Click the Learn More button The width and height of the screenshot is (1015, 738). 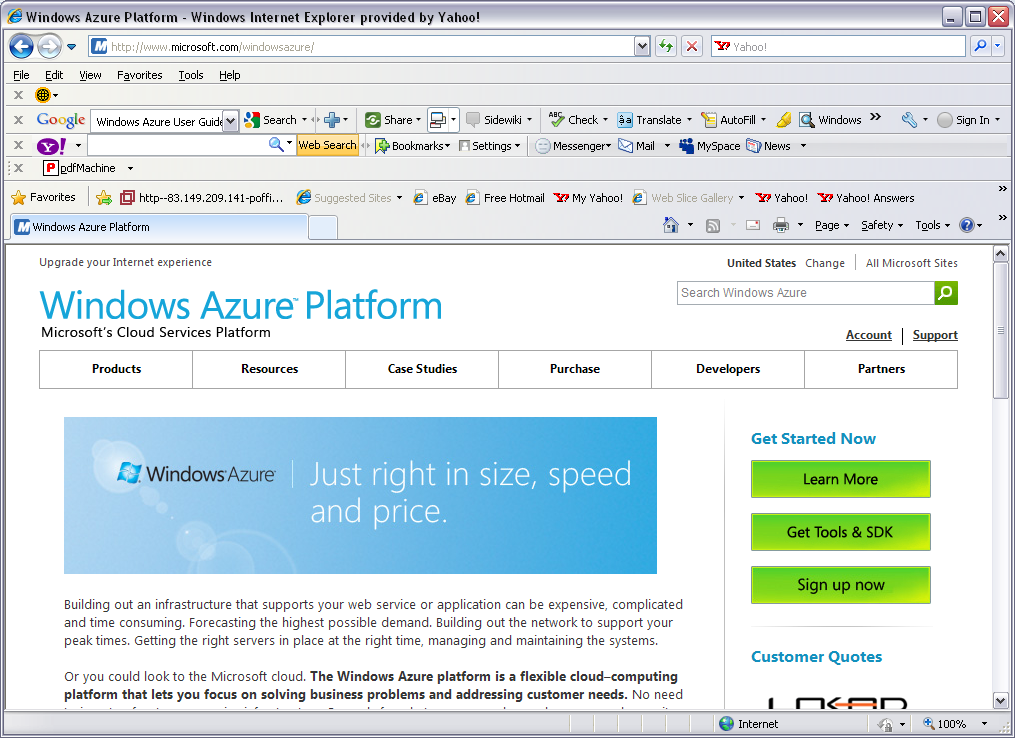840,479
